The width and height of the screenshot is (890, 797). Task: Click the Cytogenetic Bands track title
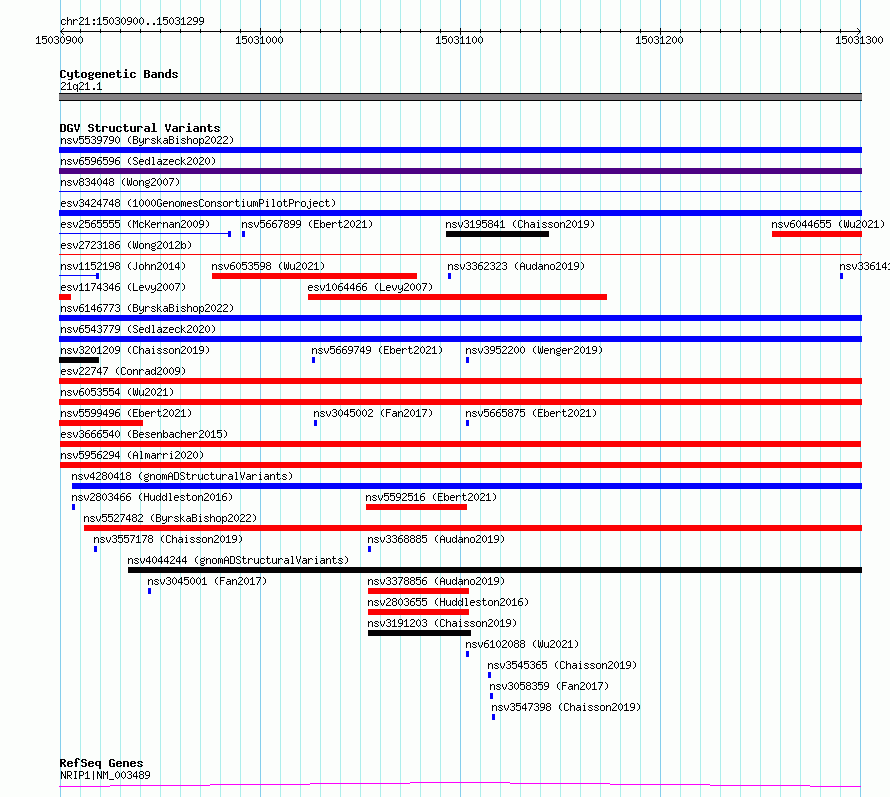pyautogui.click(x=119, y=74)
